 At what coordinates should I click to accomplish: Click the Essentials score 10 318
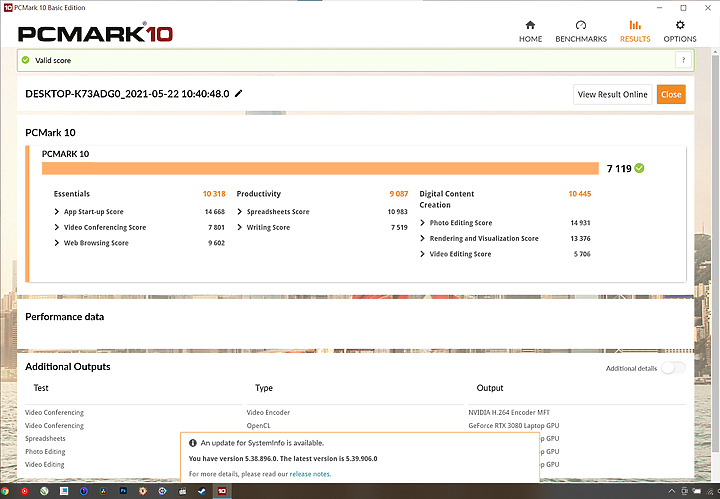(214, 194)
